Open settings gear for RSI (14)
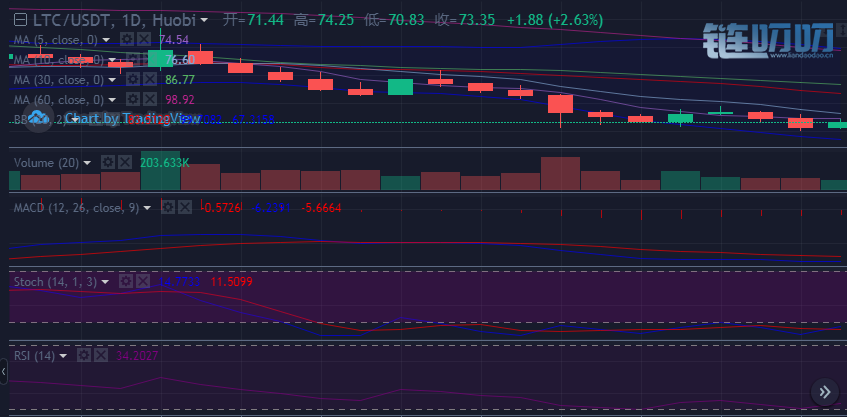 click(x=84, y=355)
